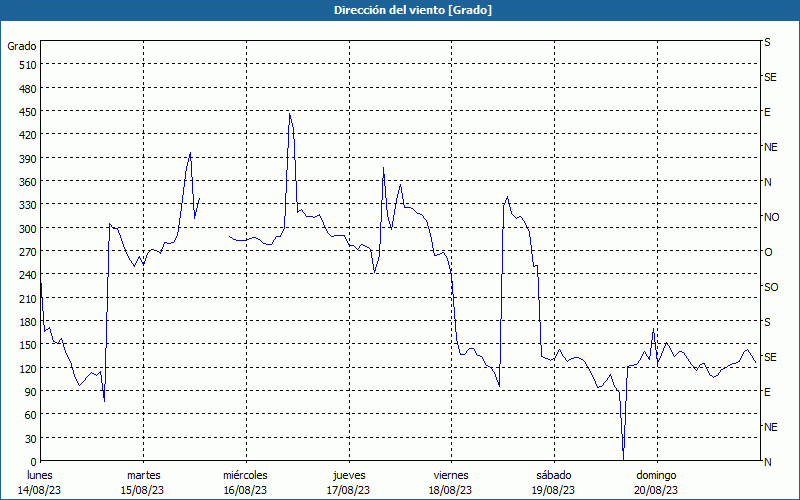The width and height of the screenshot is (800, 500).
Task: Select the 360 y-axis value
Action: click(x=28, y=182)
